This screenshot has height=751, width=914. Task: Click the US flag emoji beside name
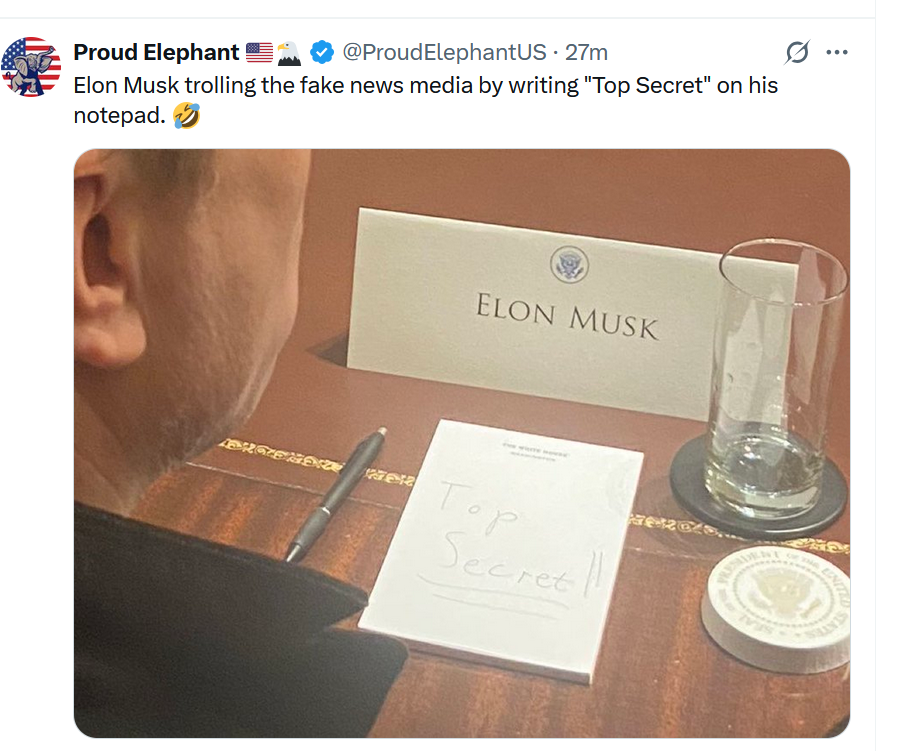point(259,52)
